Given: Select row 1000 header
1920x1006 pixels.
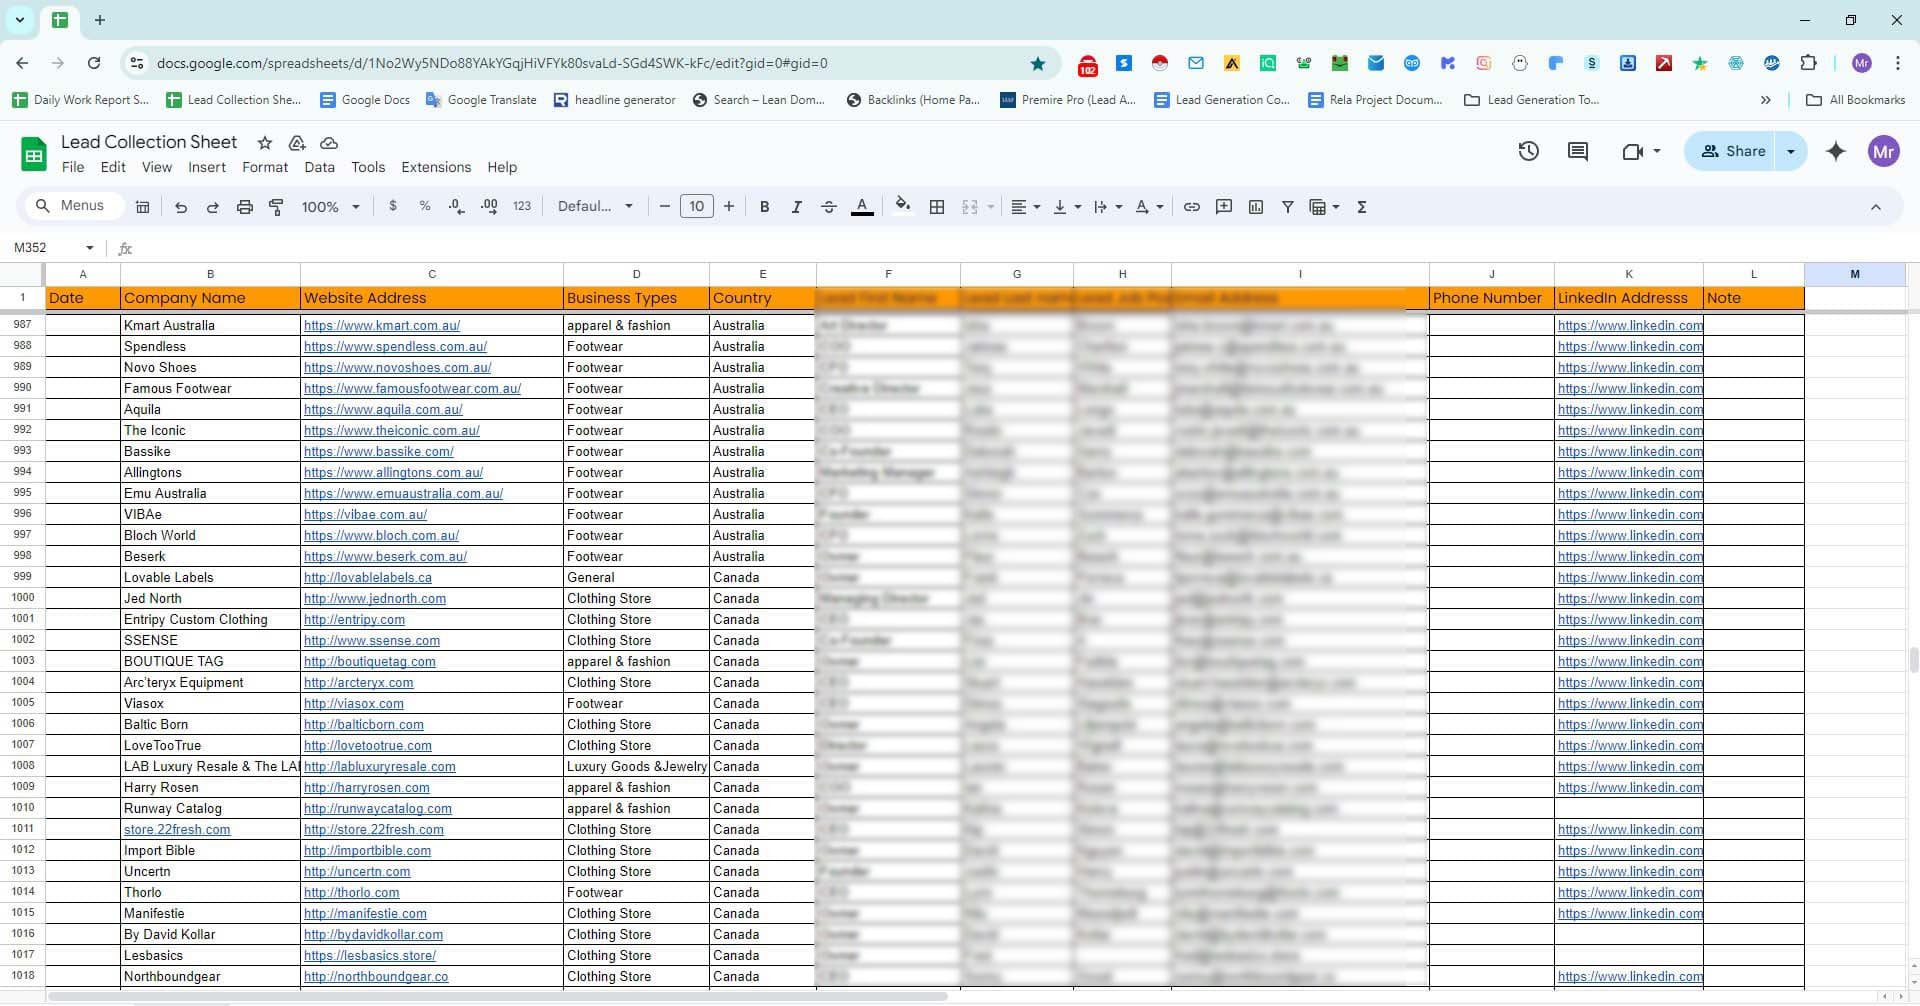Looking at the screenshot, I should click(x=22, y=598).
